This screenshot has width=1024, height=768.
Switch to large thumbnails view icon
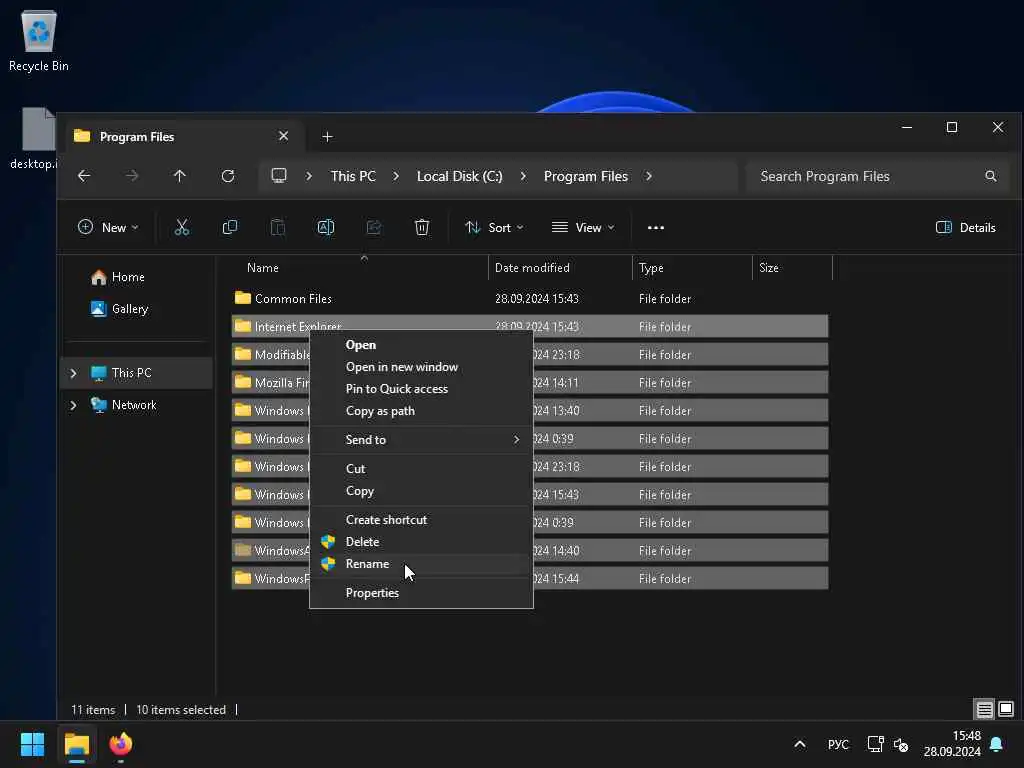click(x=1006, y=709)
